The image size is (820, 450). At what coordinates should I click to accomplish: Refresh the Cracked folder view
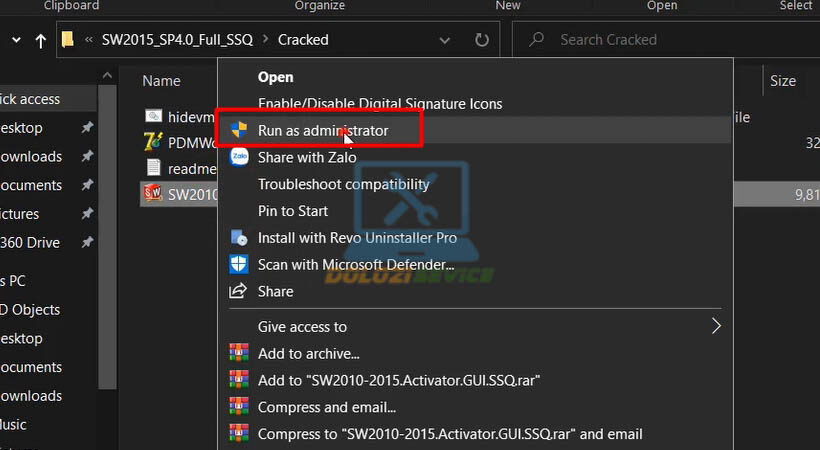tap(482, 40)
